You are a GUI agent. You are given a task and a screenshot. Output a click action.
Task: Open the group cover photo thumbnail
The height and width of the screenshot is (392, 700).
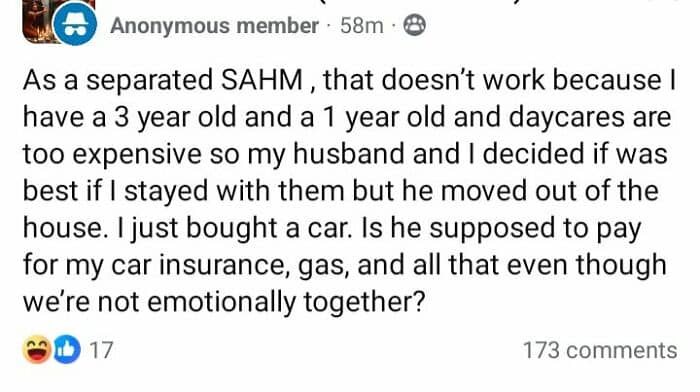tap(40, 20)
